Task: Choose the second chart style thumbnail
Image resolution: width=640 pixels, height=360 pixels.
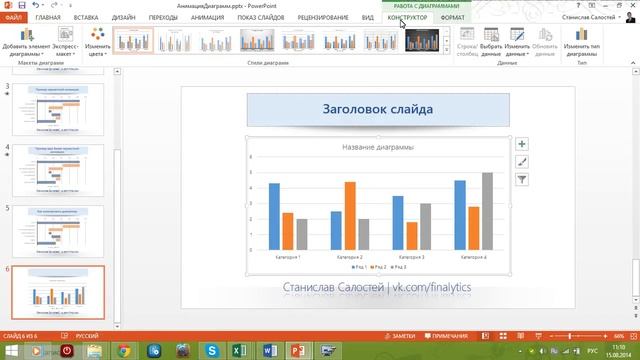Action: click(175, 40)
